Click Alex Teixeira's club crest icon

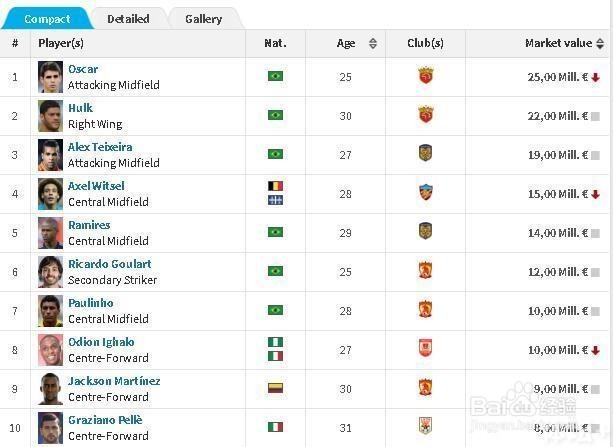(425, 154)
